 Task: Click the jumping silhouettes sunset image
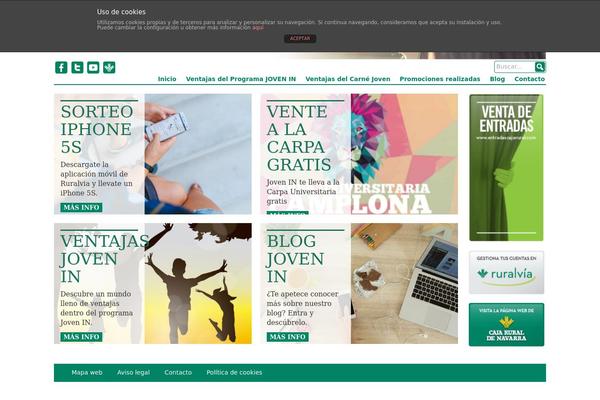(x=198, y=283)
